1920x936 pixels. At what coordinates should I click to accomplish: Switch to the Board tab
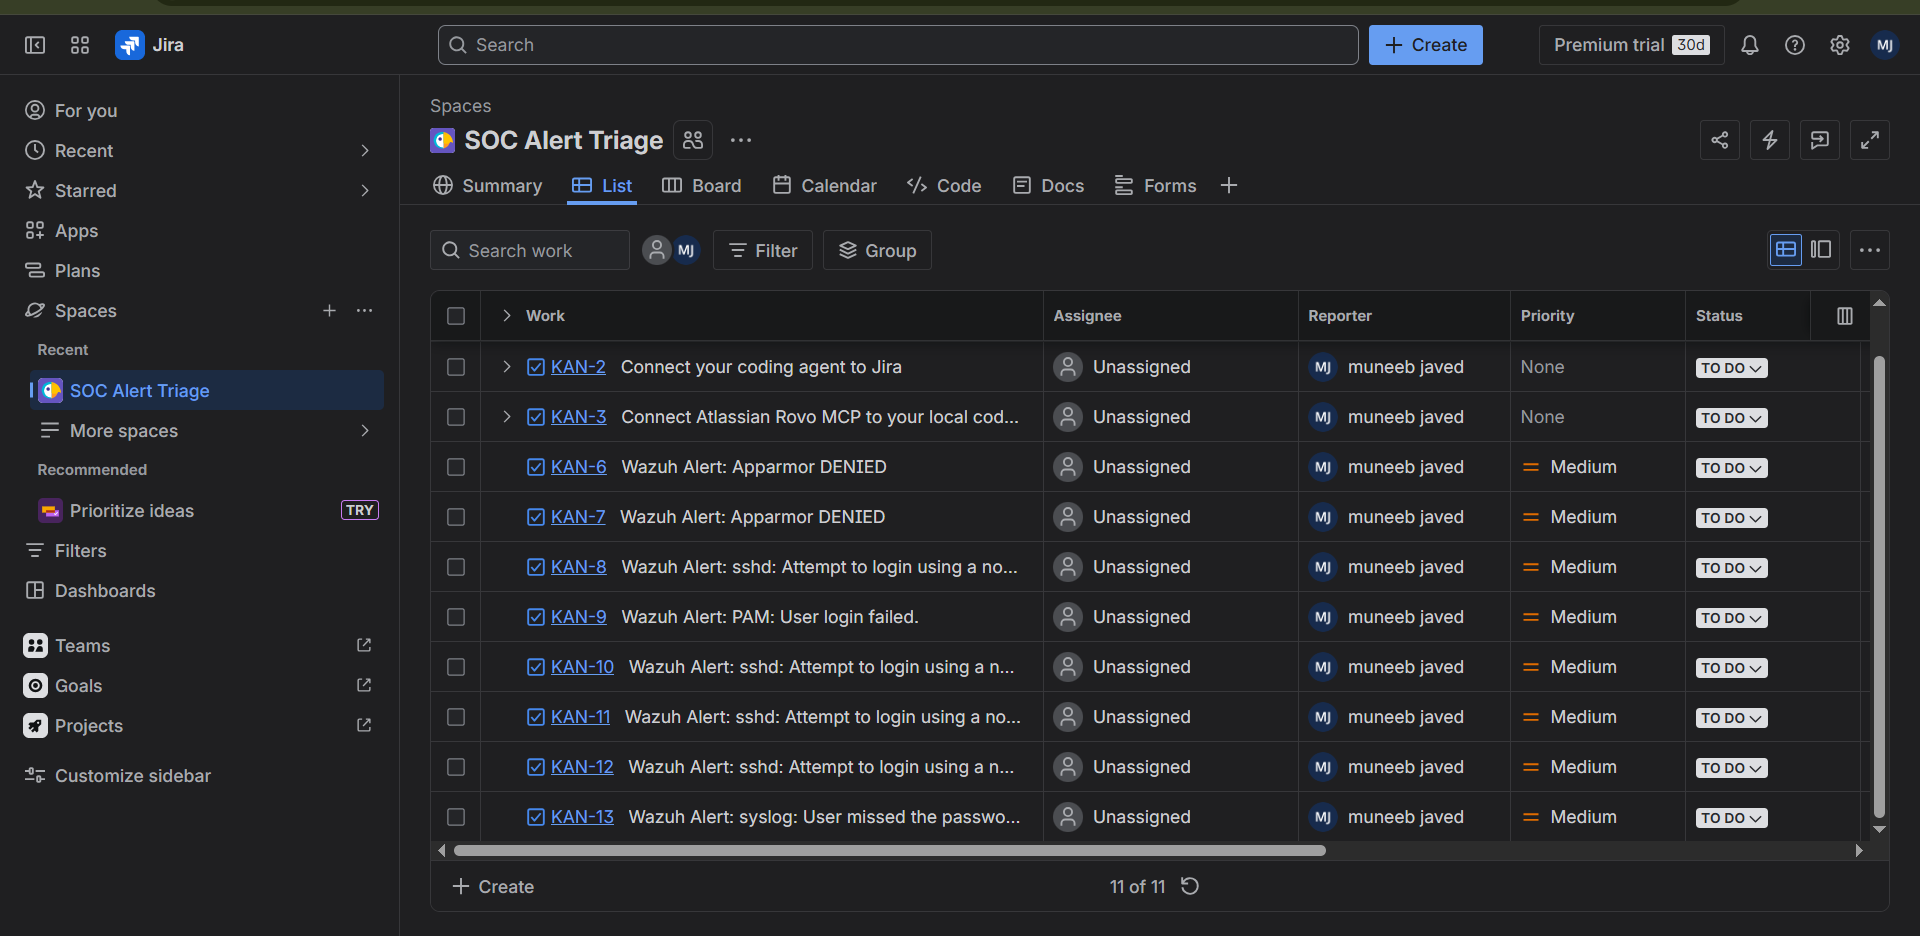click(702, 186)
